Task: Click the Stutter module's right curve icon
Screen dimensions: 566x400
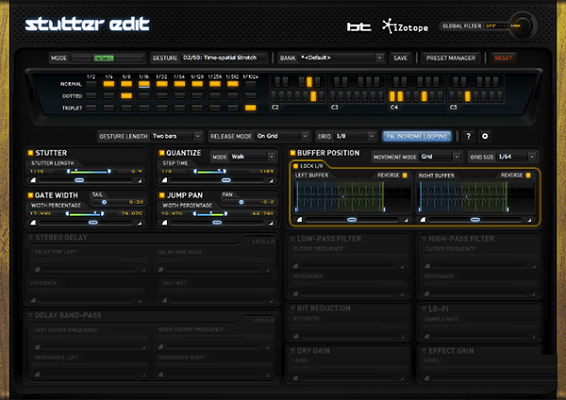Action: point(139,181)
